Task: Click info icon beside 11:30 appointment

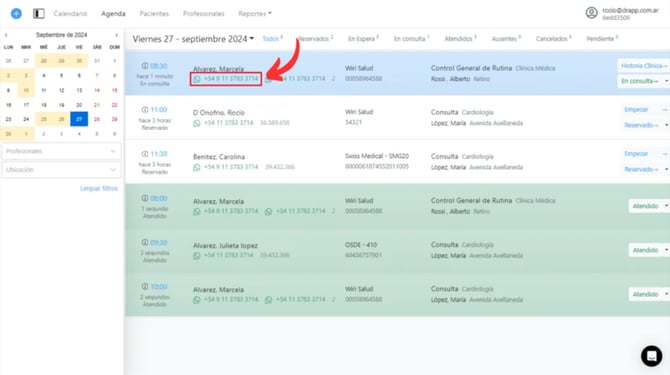Action: pyautogui.click(x=145, y=154)
